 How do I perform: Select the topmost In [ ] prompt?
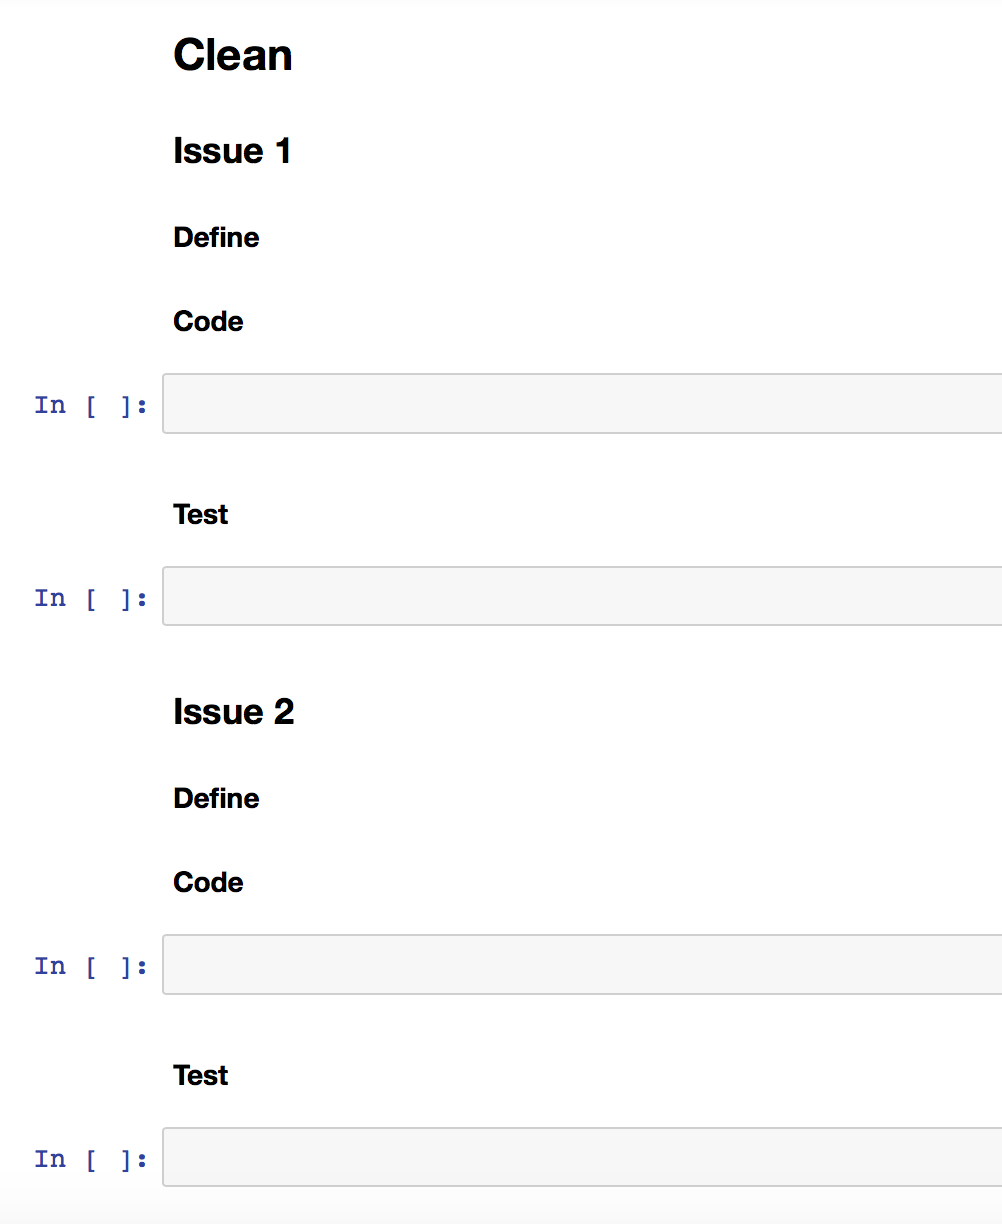(91, 405)
